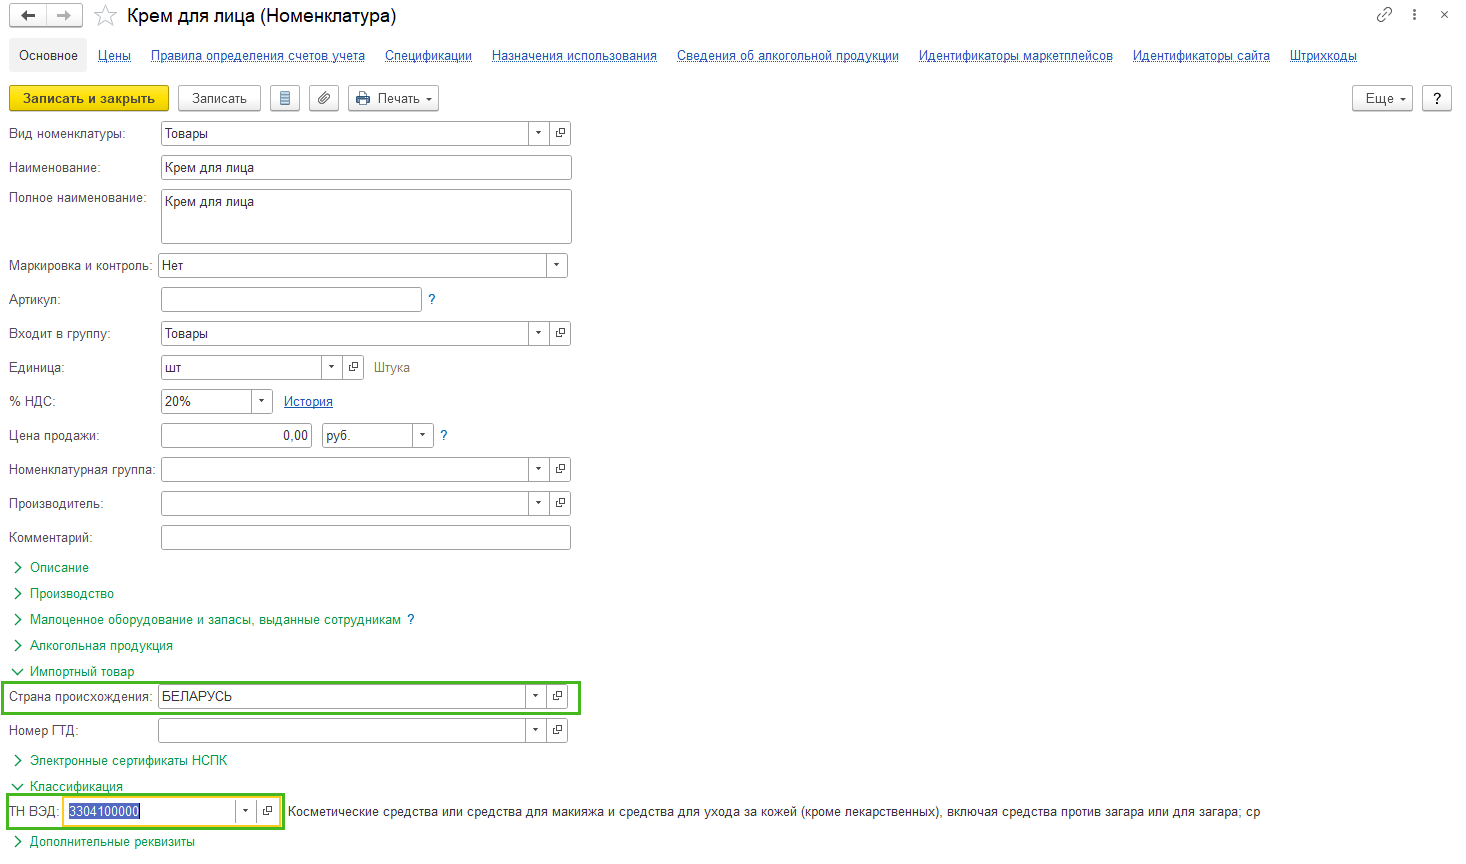Open the История link for НДС
This screenshot has width=1466, height=864.
click(308, 401)
